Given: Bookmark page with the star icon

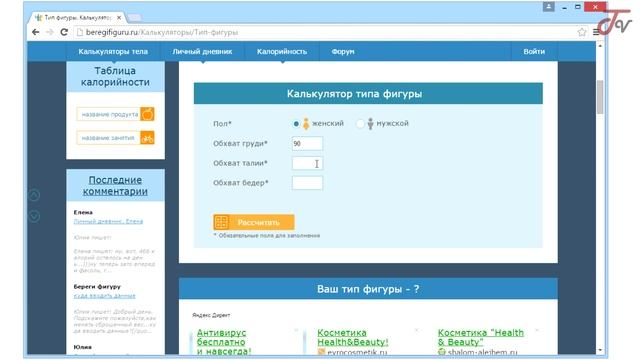Looking at the screenshot, I should [582, 32].
